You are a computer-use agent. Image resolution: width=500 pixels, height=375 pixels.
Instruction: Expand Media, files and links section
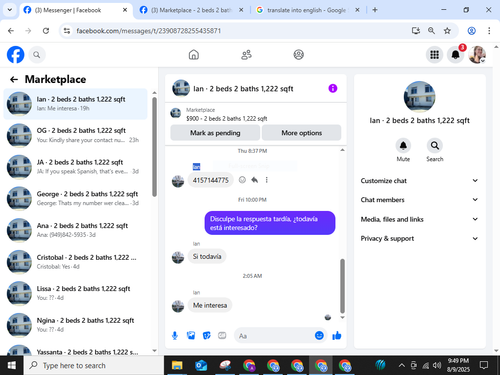pyautogui.click(x=419, y=219)
